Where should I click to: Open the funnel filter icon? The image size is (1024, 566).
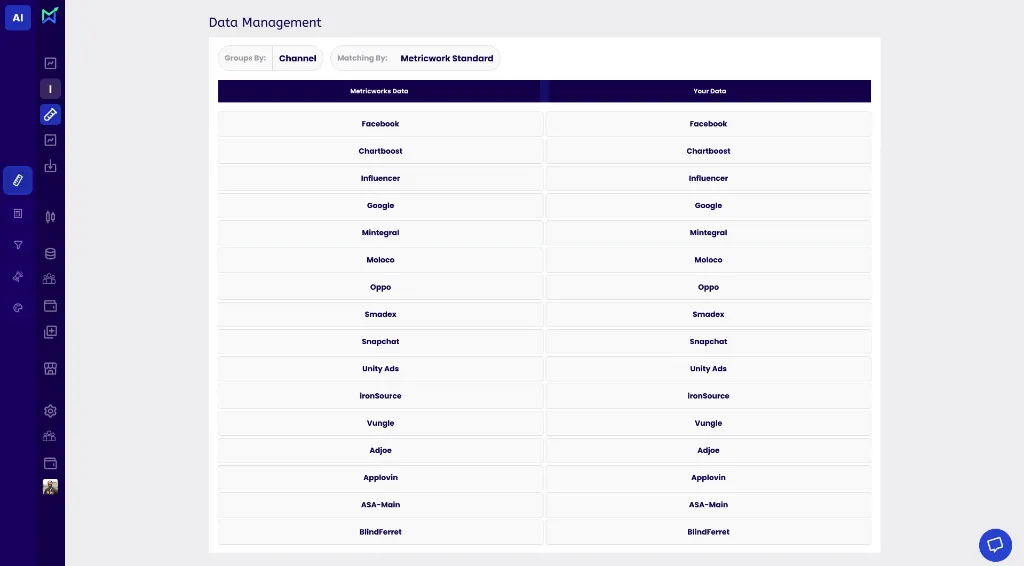[x=18, y=245]
